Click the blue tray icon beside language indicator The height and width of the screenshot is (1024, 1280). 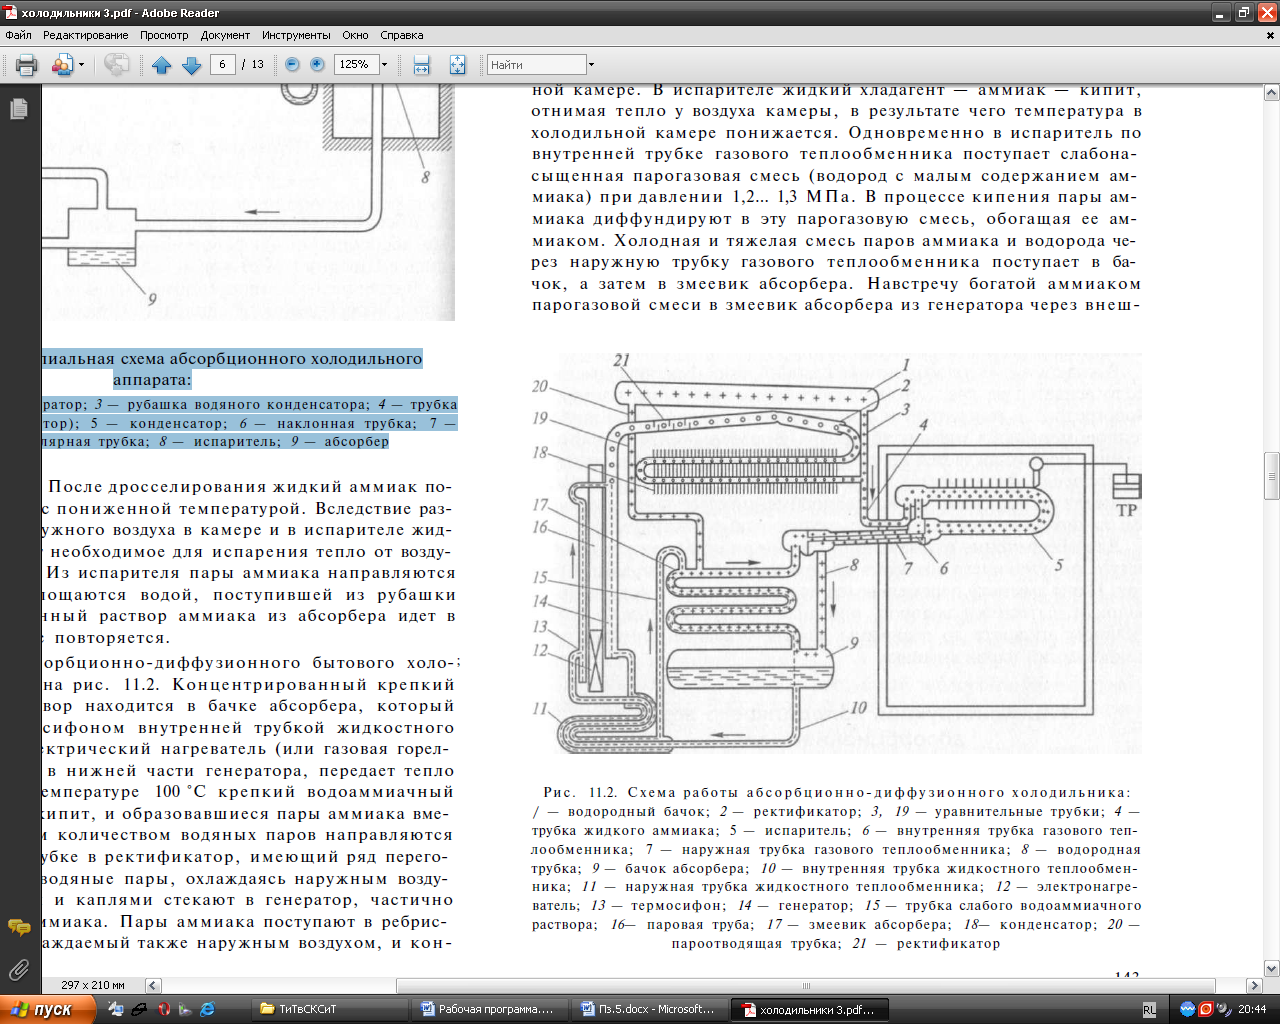coord(1187,1009)
